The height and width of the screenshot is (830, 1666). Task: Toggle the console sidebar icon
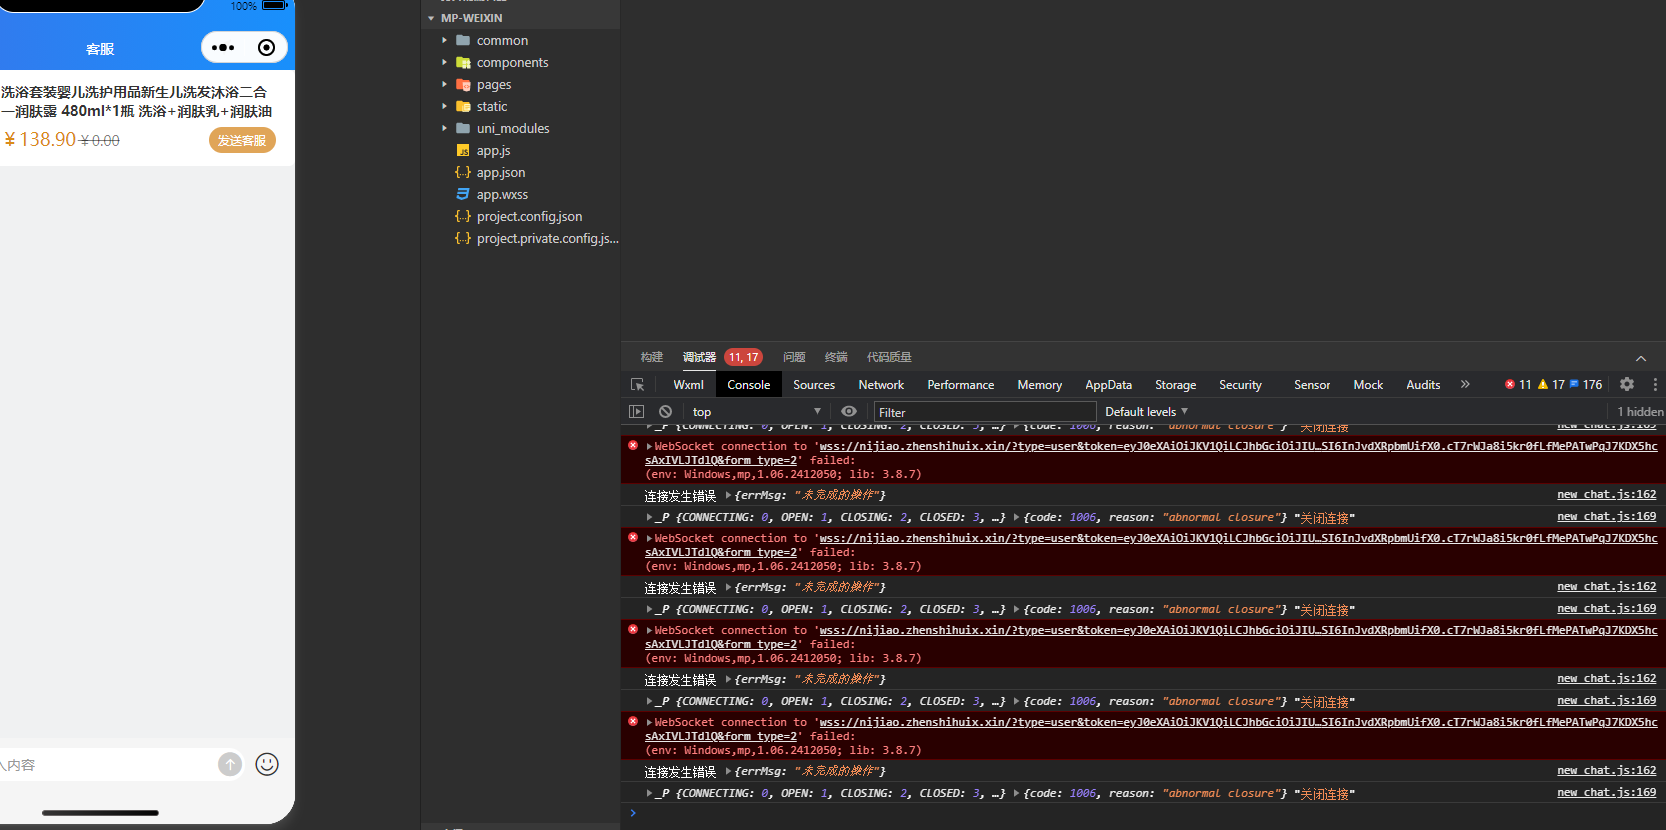[x=636, y=411]
